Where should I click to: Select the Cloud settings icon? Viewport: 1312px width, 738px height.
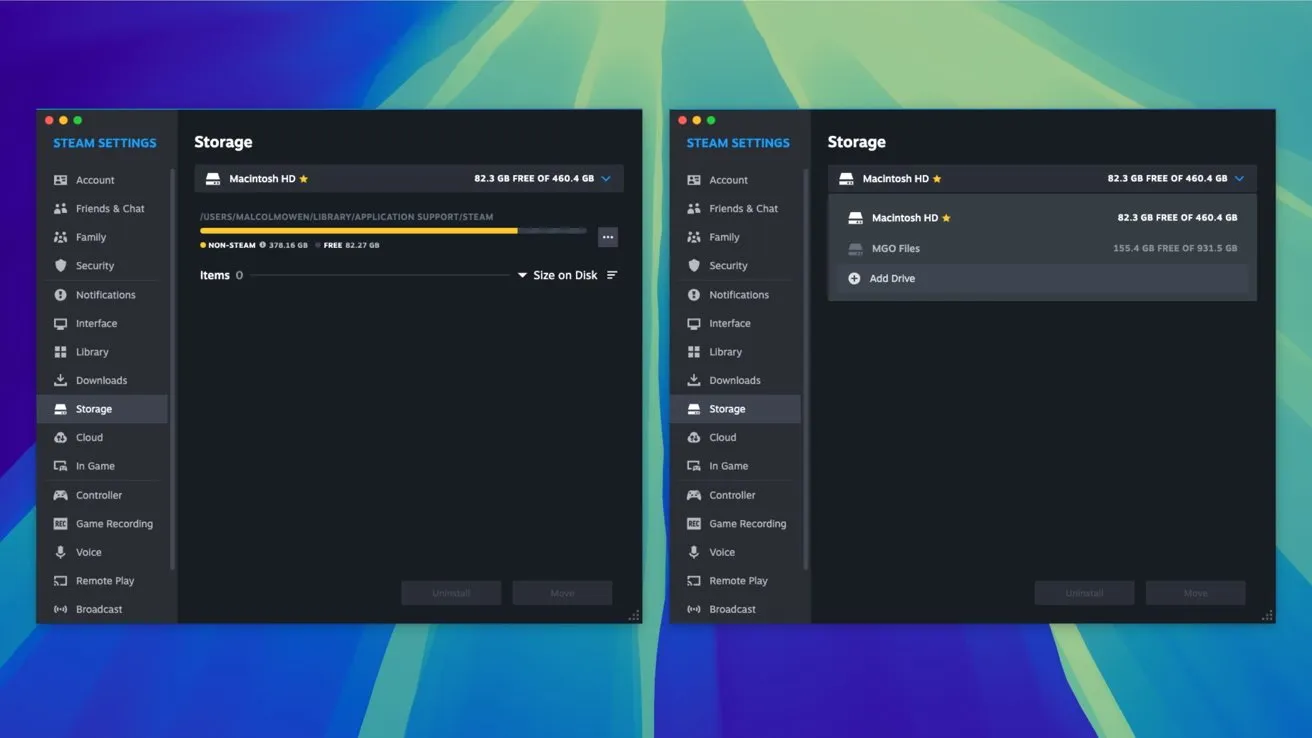click(x=63, y=437)
